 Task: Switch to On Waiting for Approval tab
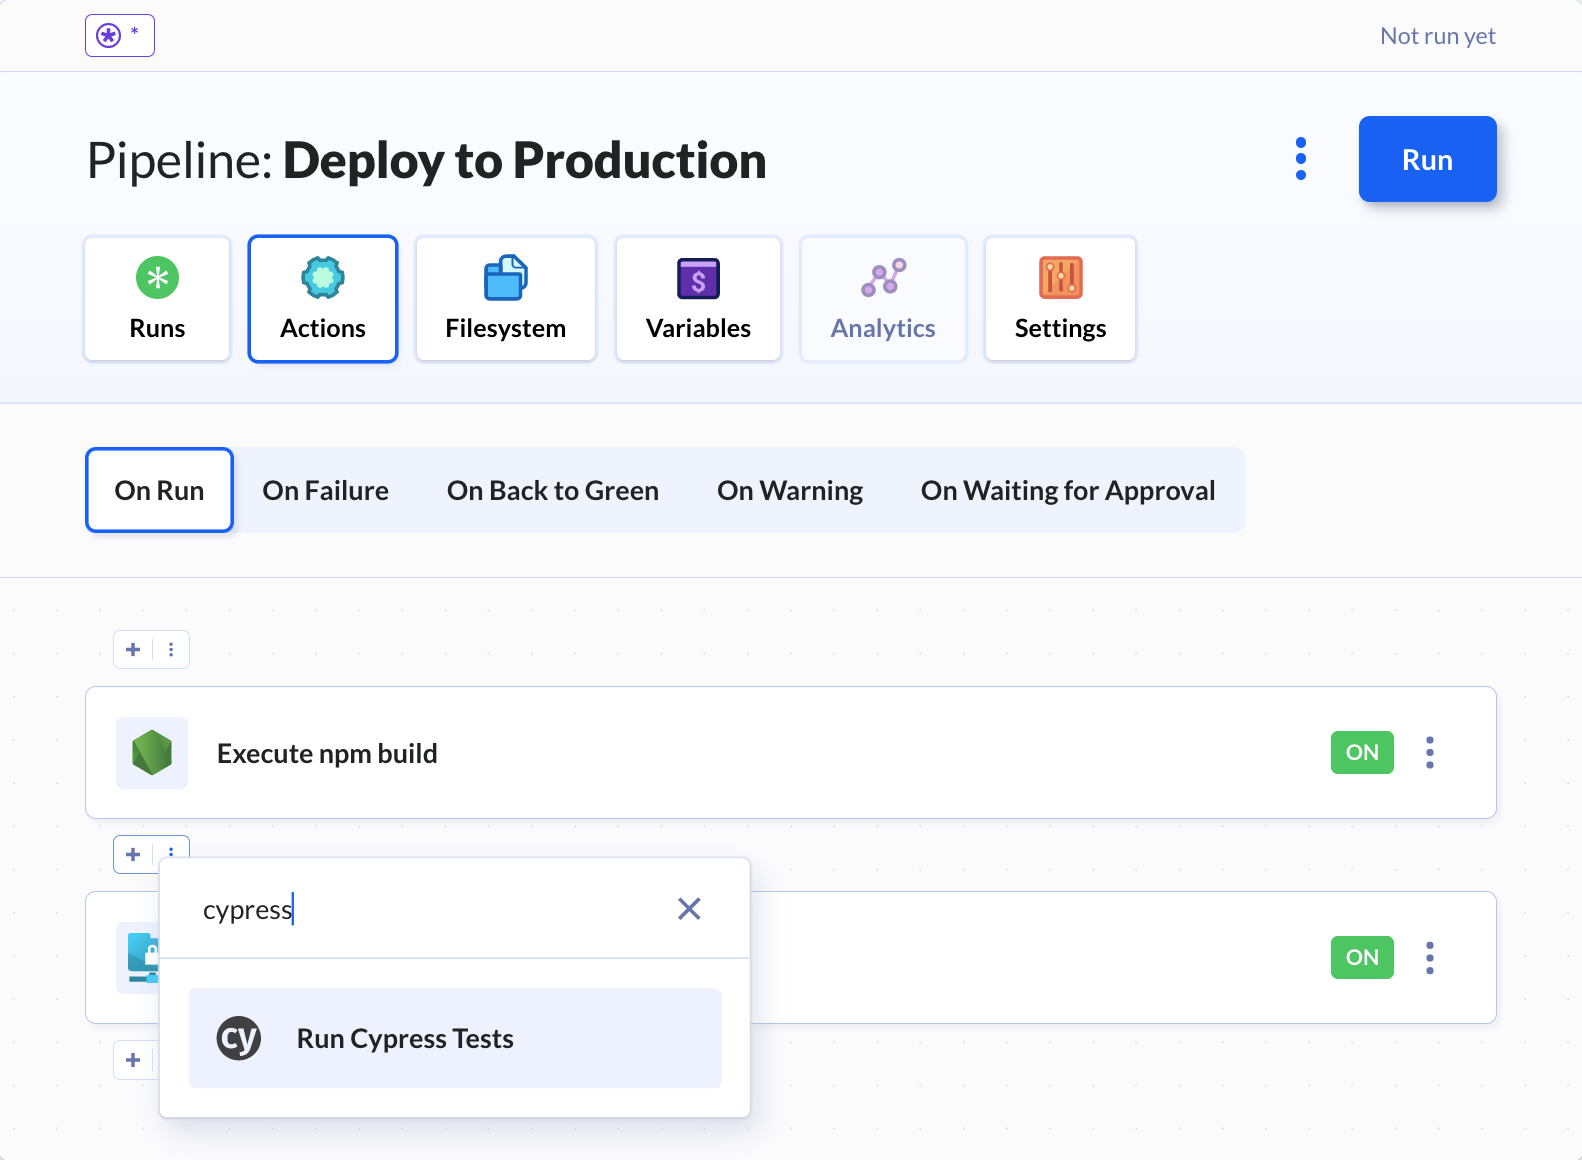click(1068, 490)
